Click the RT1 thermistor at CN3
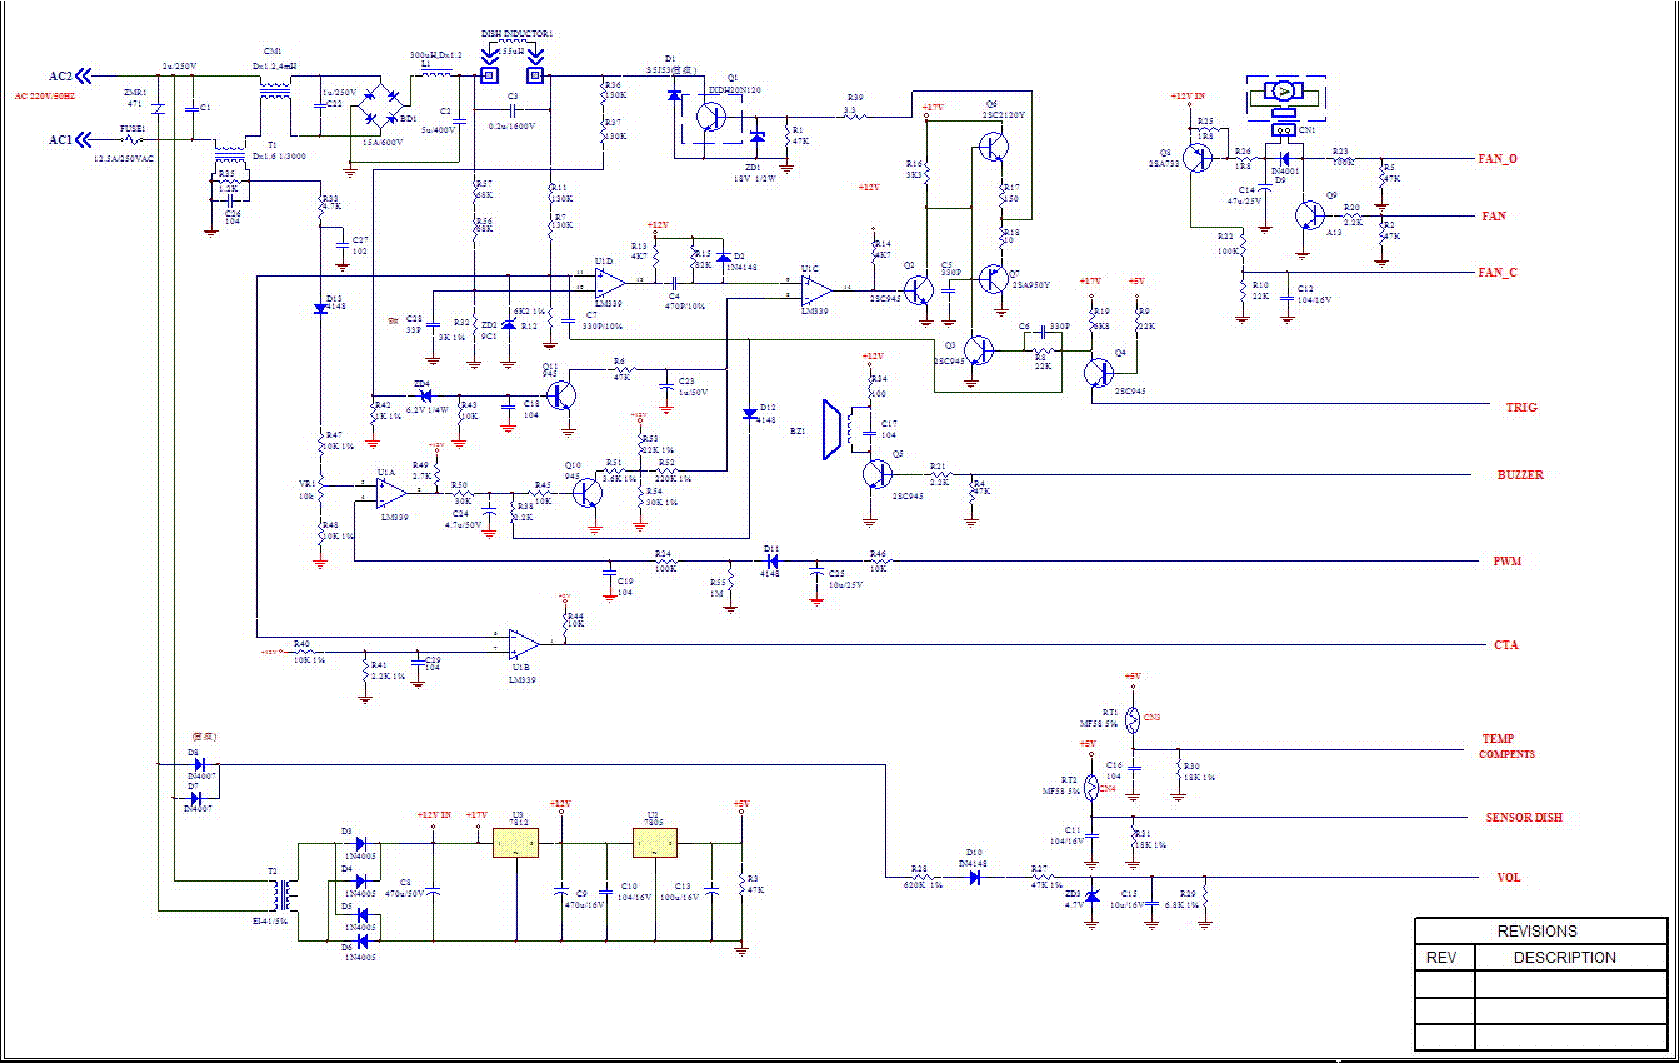The image size is (1680, 1063). pyautogui.click(x=1132, y=719)
